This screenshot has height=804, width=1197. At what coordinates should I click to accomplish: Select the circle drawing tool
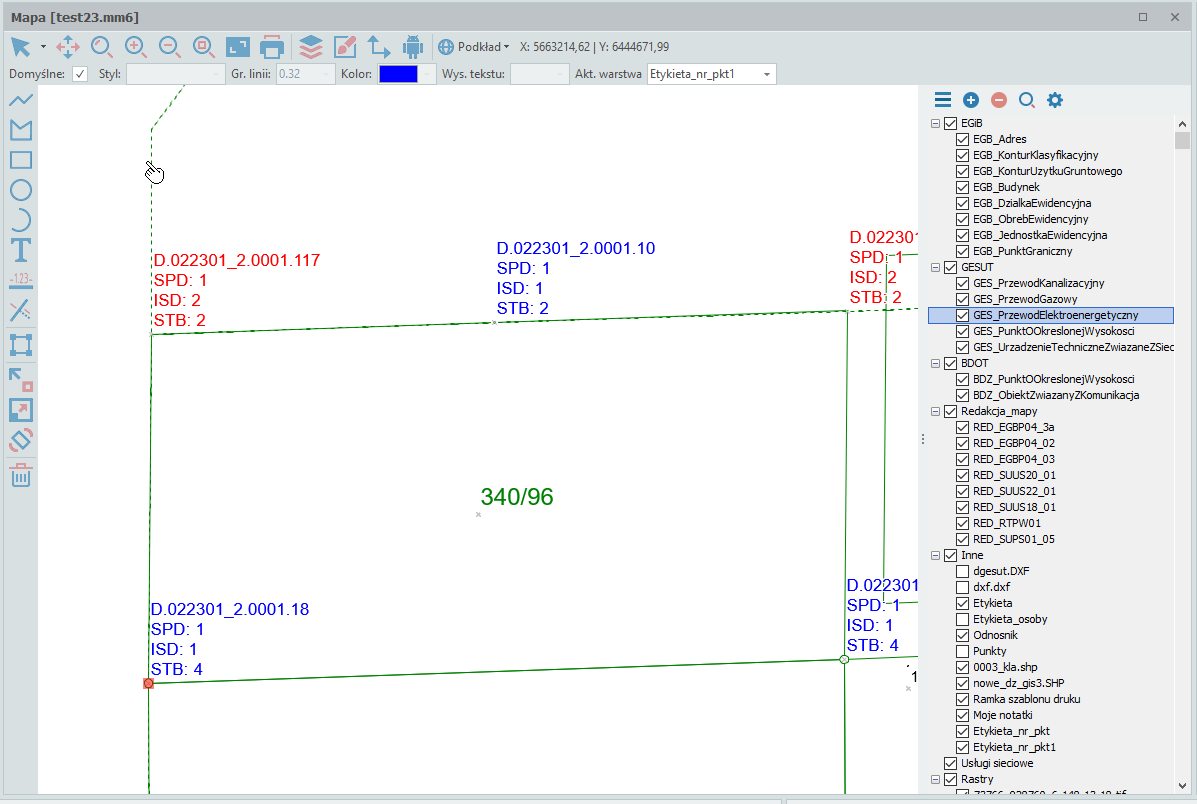point(21,190)
